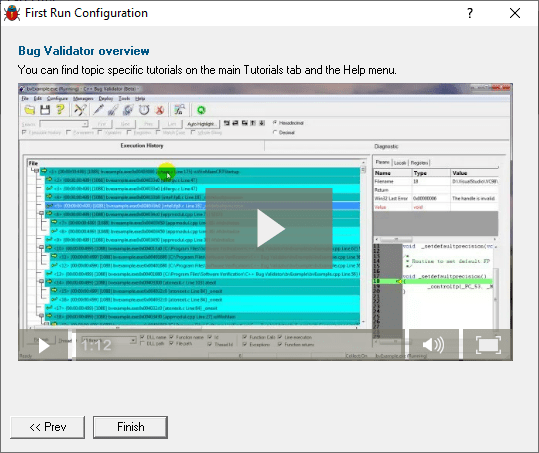This screenshot has height=453, width=539.
Task: Click the 1:12 video duration label
Action: tap(96, 345)
